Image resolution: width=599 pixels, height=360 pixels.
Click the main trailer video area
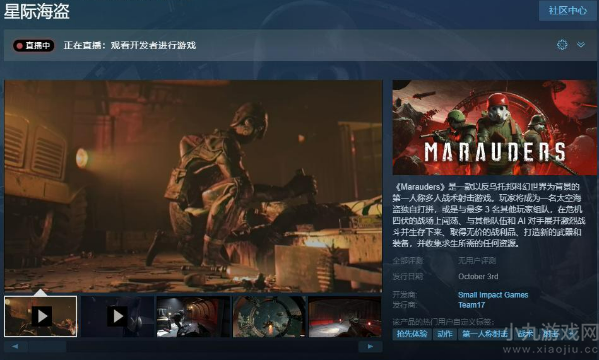coord(193,186)
